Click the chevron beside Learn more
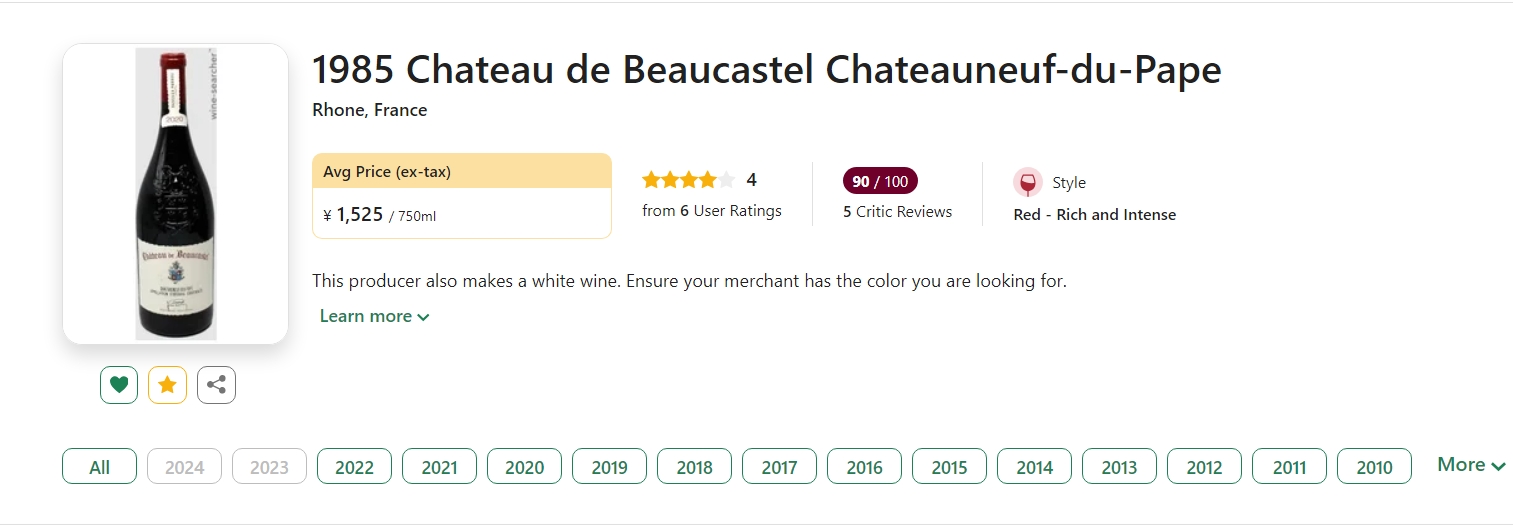This screenshot has height=526, width=1513. 423,317
